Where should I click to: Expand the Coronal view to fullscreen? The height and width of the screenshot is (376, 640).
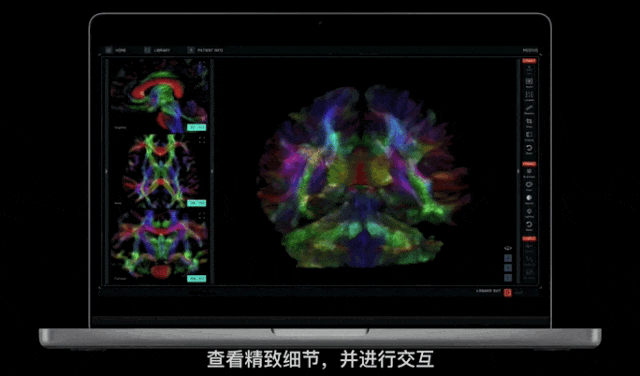202,215
